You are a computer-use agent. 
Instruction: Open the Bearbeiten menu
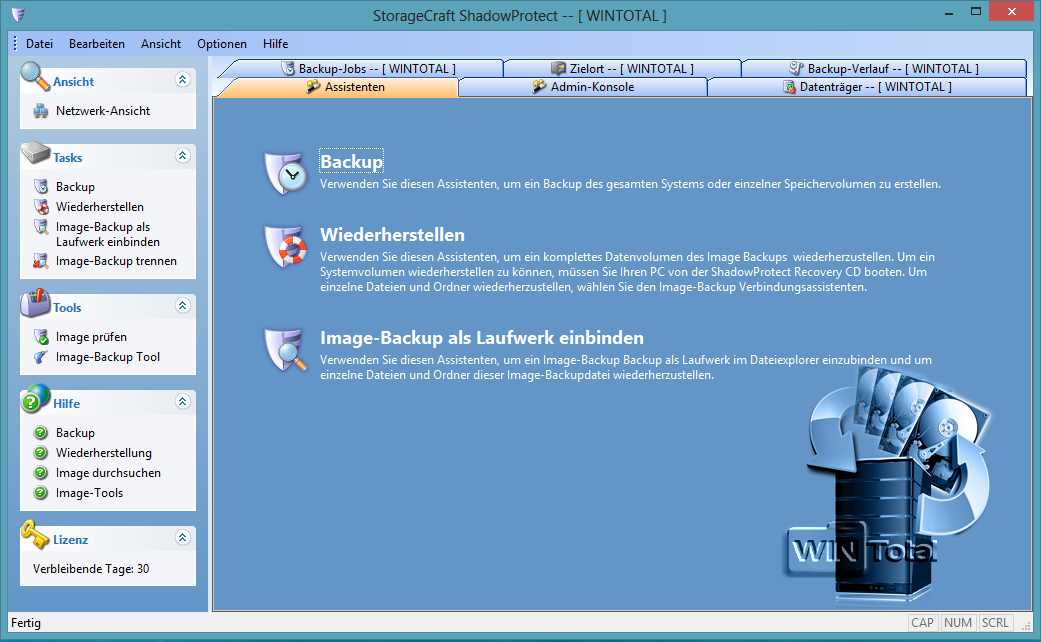(x=97, y=44)
